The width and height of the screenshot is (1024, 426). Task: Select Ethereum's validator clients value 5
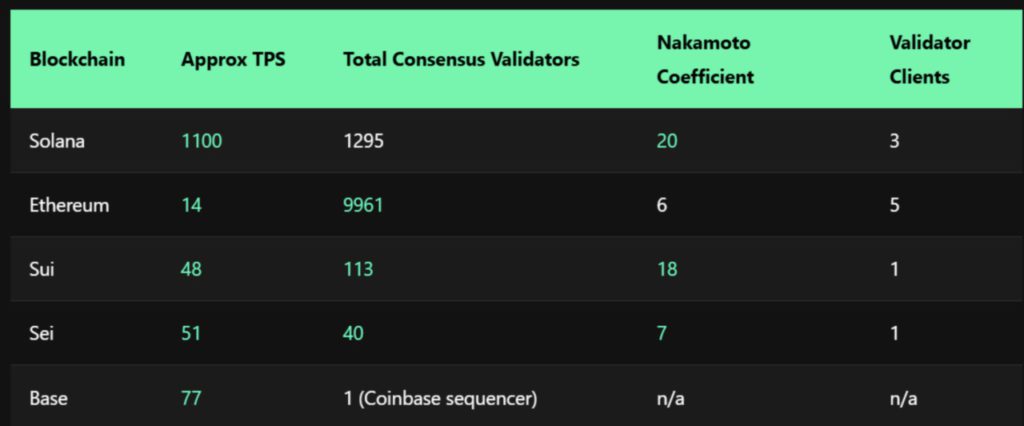(x=894, y=205)
